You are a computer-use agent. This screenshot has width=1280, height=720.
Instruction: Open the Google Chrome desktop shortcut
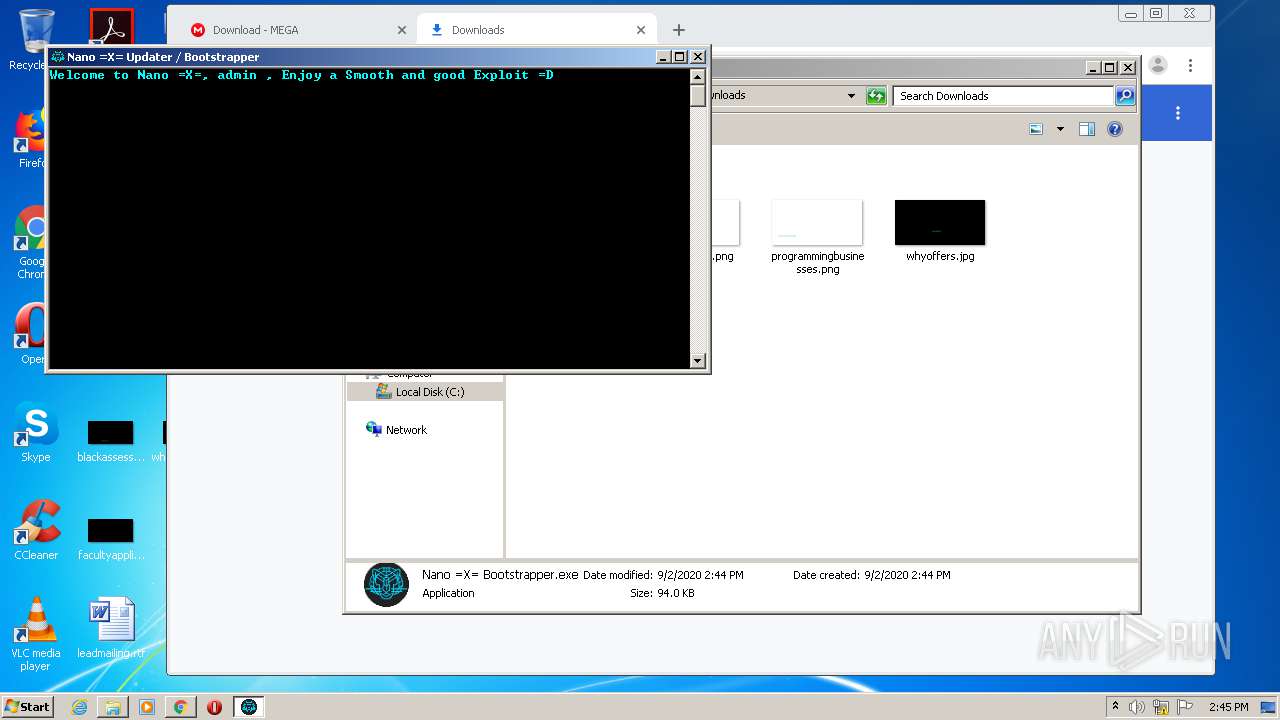click(x=32, y=243)
